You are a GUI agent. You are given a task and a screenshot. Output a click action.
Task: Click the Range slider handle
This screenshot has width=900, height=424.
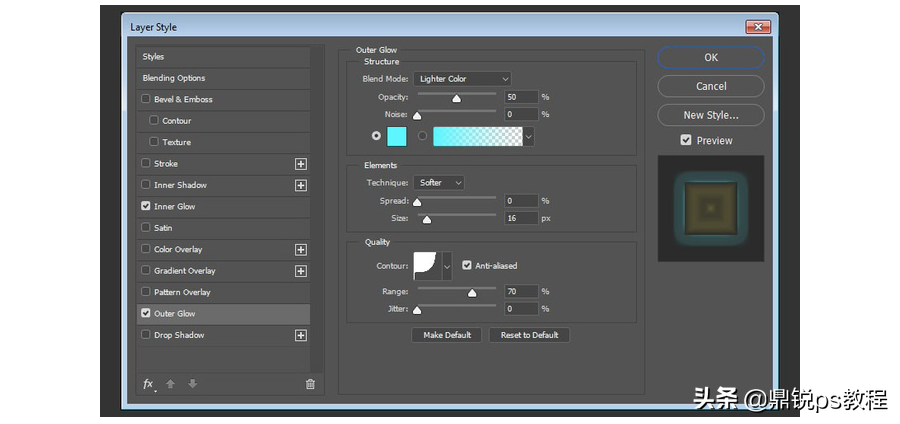pyautogui.click(x=472, y=293)
